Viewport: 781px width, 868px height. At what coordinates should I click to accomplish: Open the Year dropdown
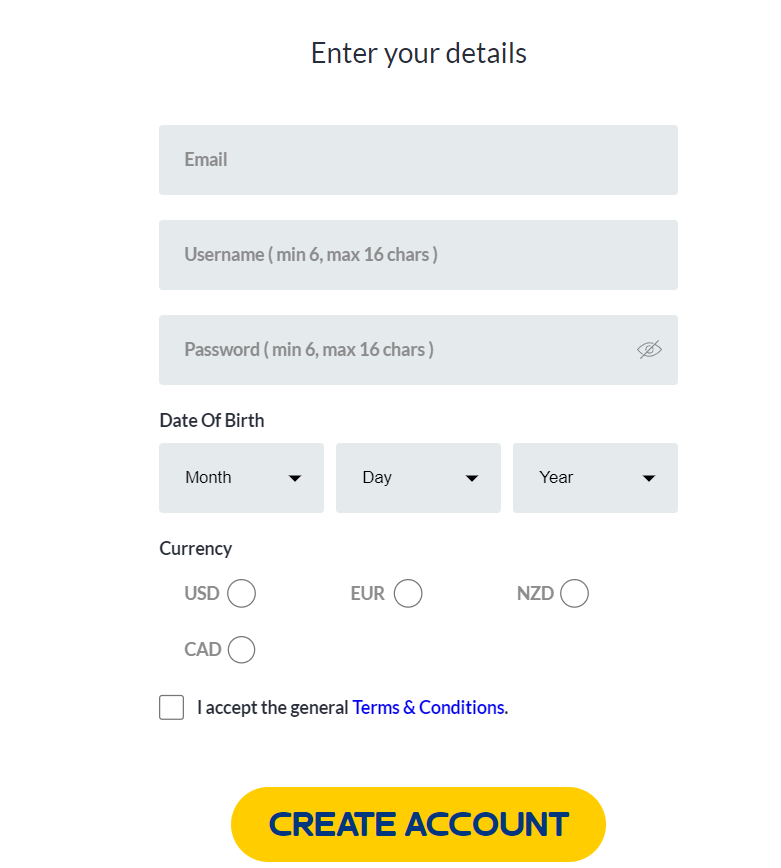tap(594, 477)
